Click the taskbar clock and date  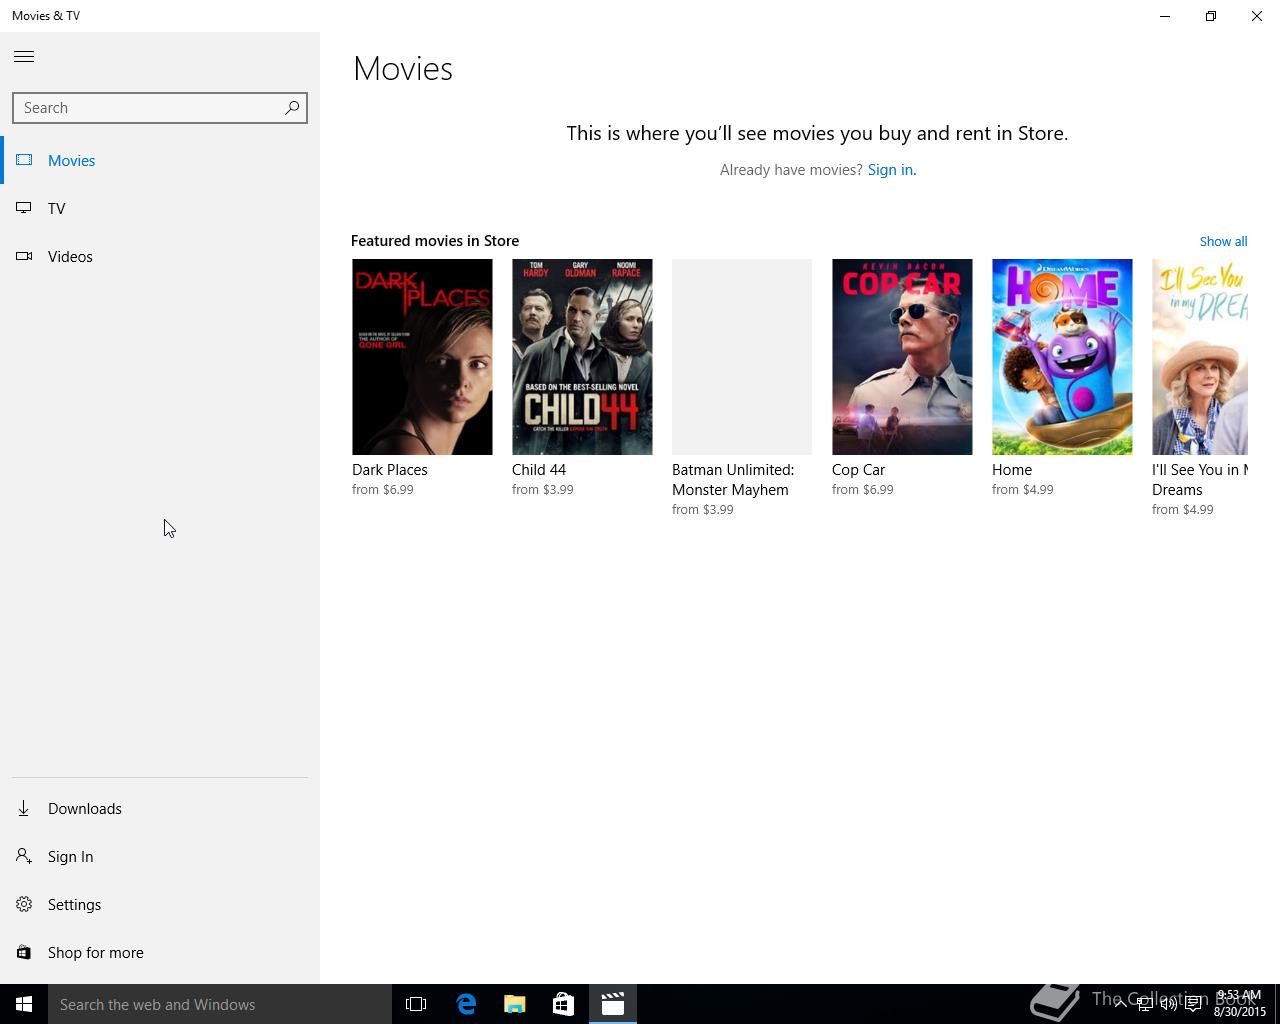click(x=1240, y=1004)
